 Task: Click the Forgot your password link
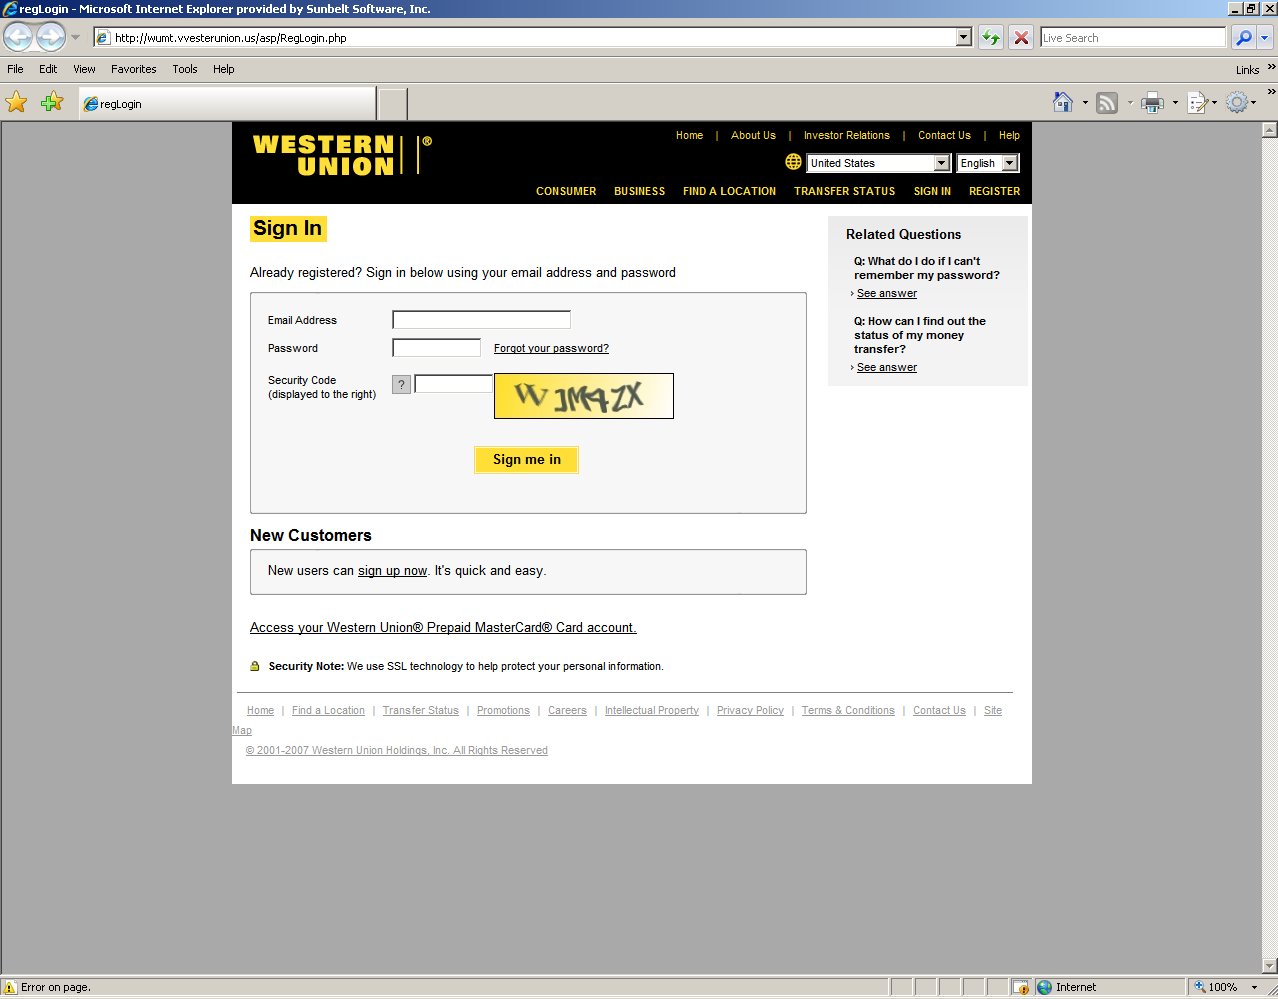click(x=551, y=348)
